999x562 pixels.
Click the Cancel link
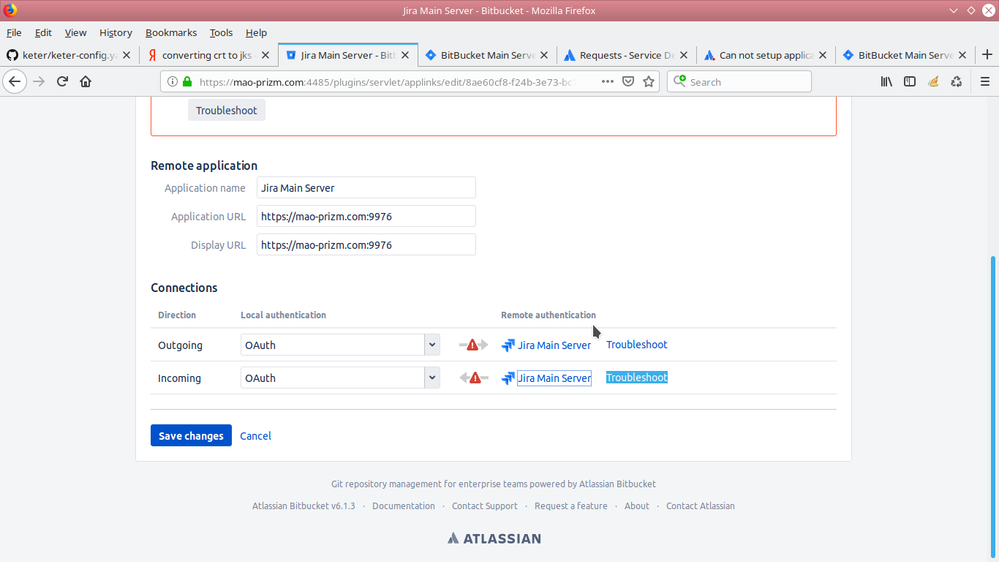(255, 436)
